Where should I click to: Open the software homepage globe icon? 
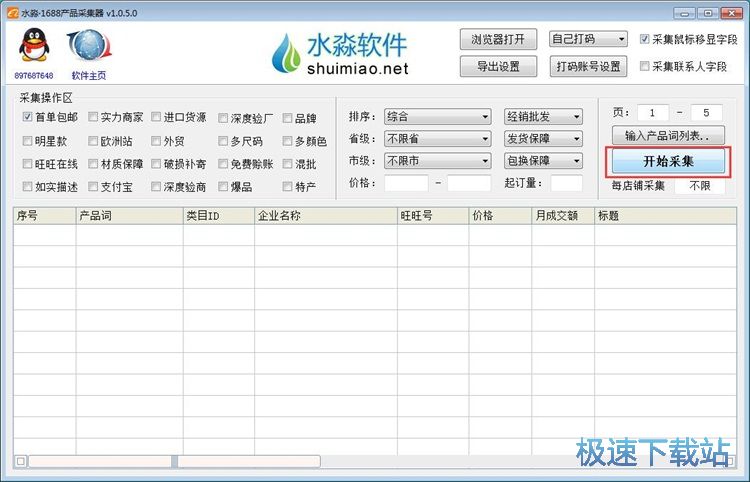[89, 46]
